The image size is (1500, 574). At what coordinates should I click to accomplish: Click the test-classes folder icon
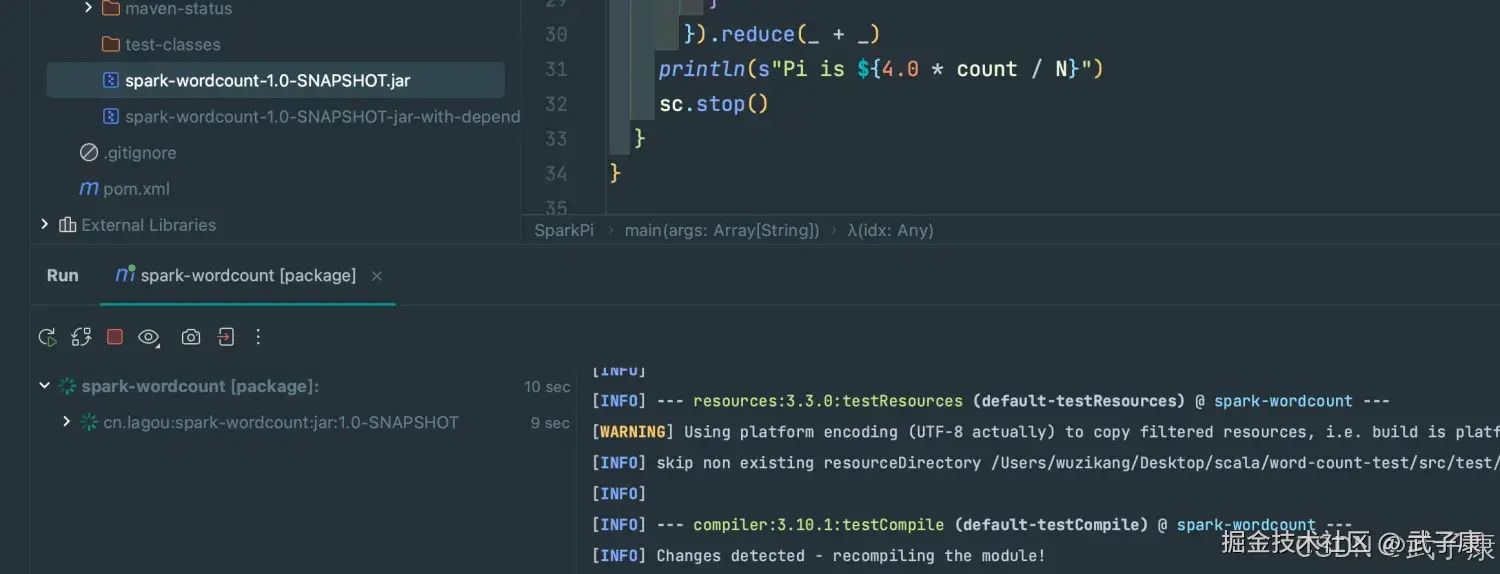point(110,45)
